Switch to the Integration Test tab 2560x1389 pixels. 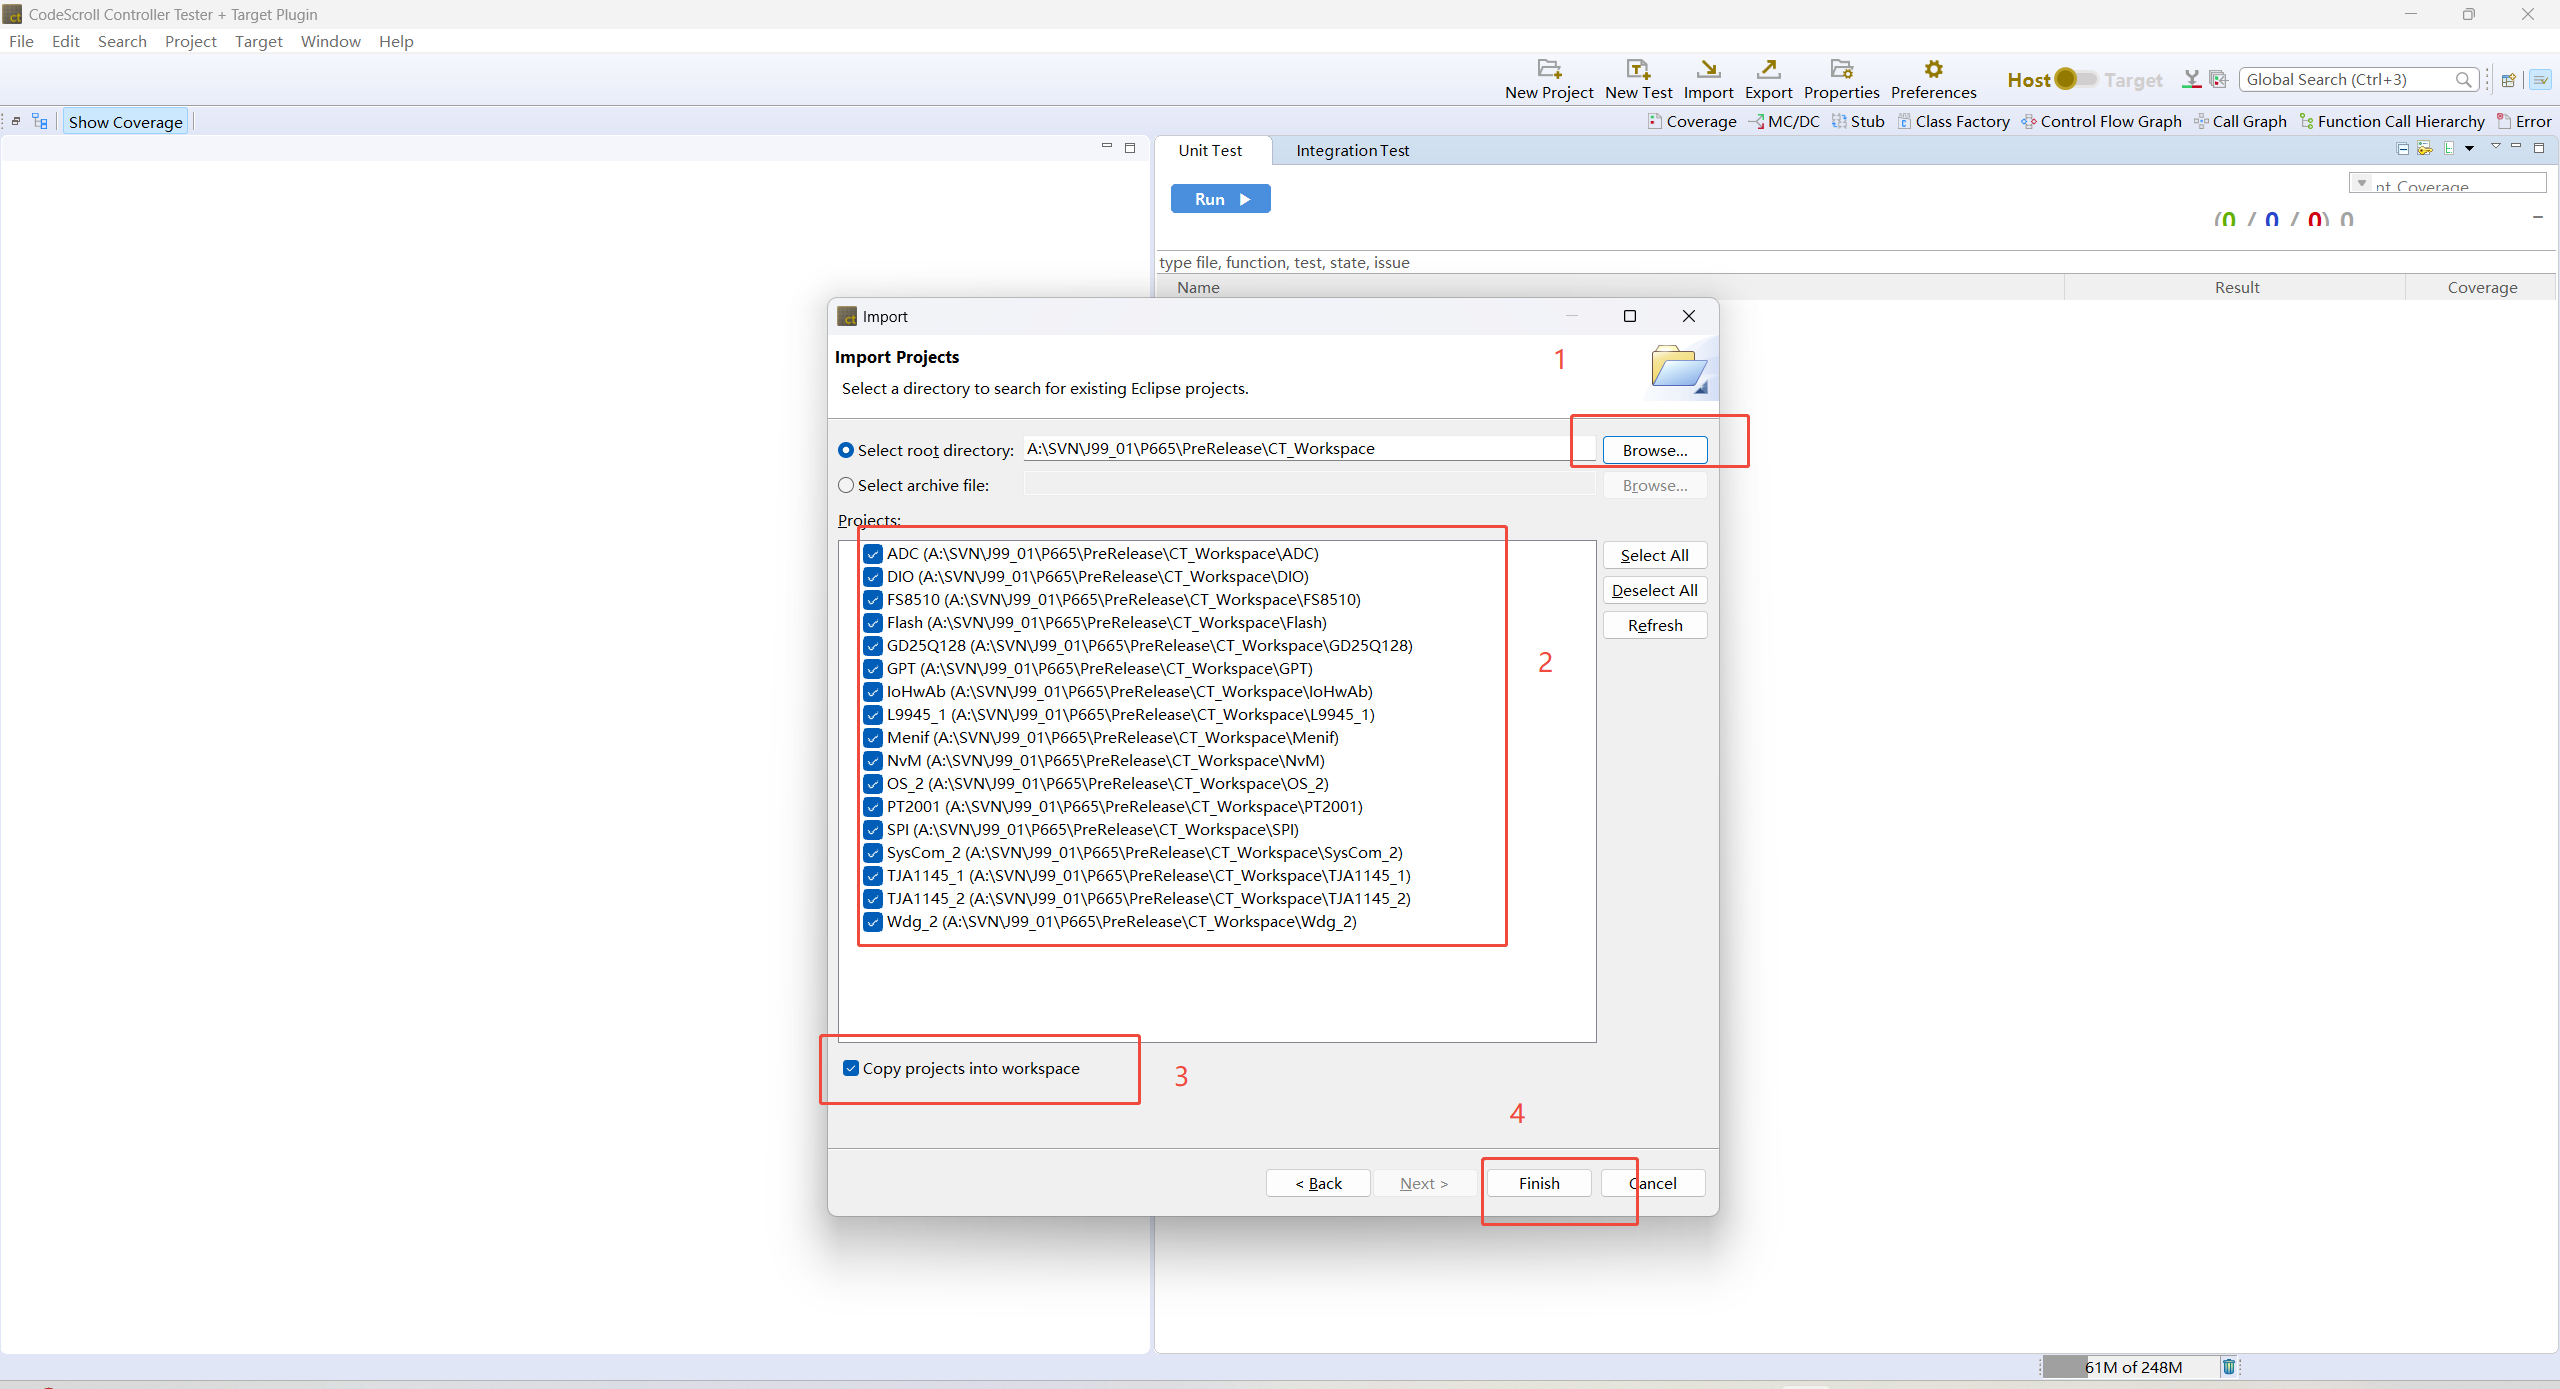point(1351,150)
